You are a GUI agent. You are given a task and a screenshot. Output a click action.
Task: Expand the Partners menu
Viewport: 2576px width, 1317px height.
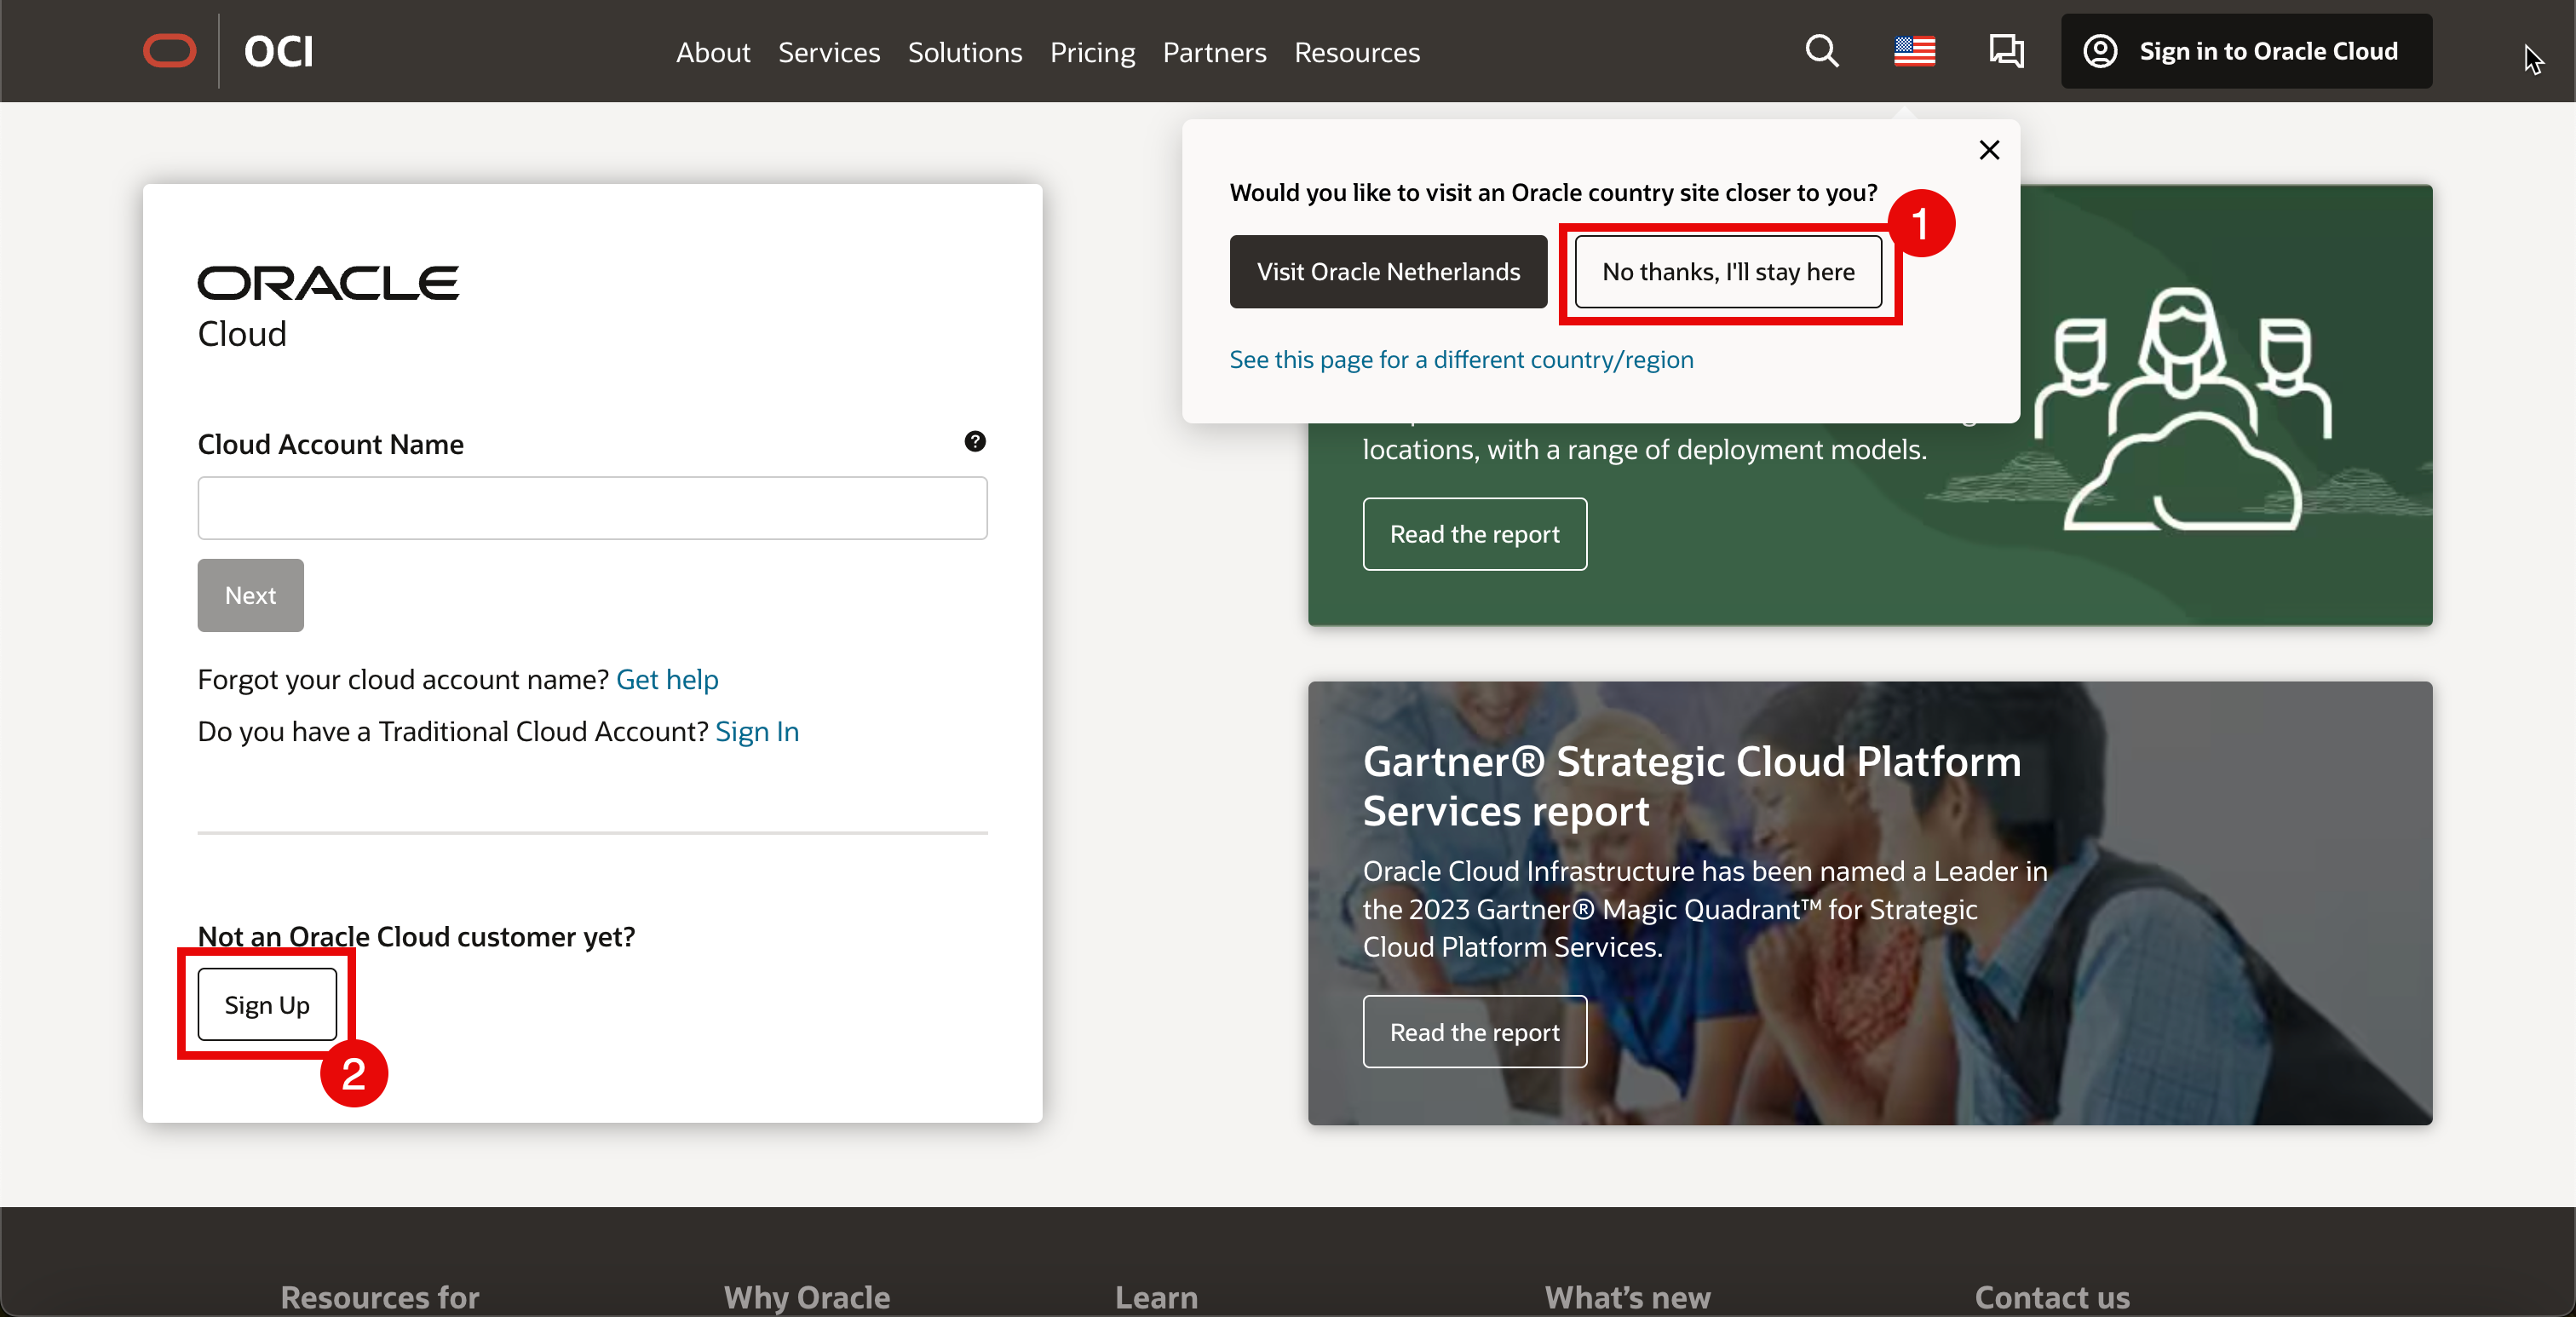1213,52
